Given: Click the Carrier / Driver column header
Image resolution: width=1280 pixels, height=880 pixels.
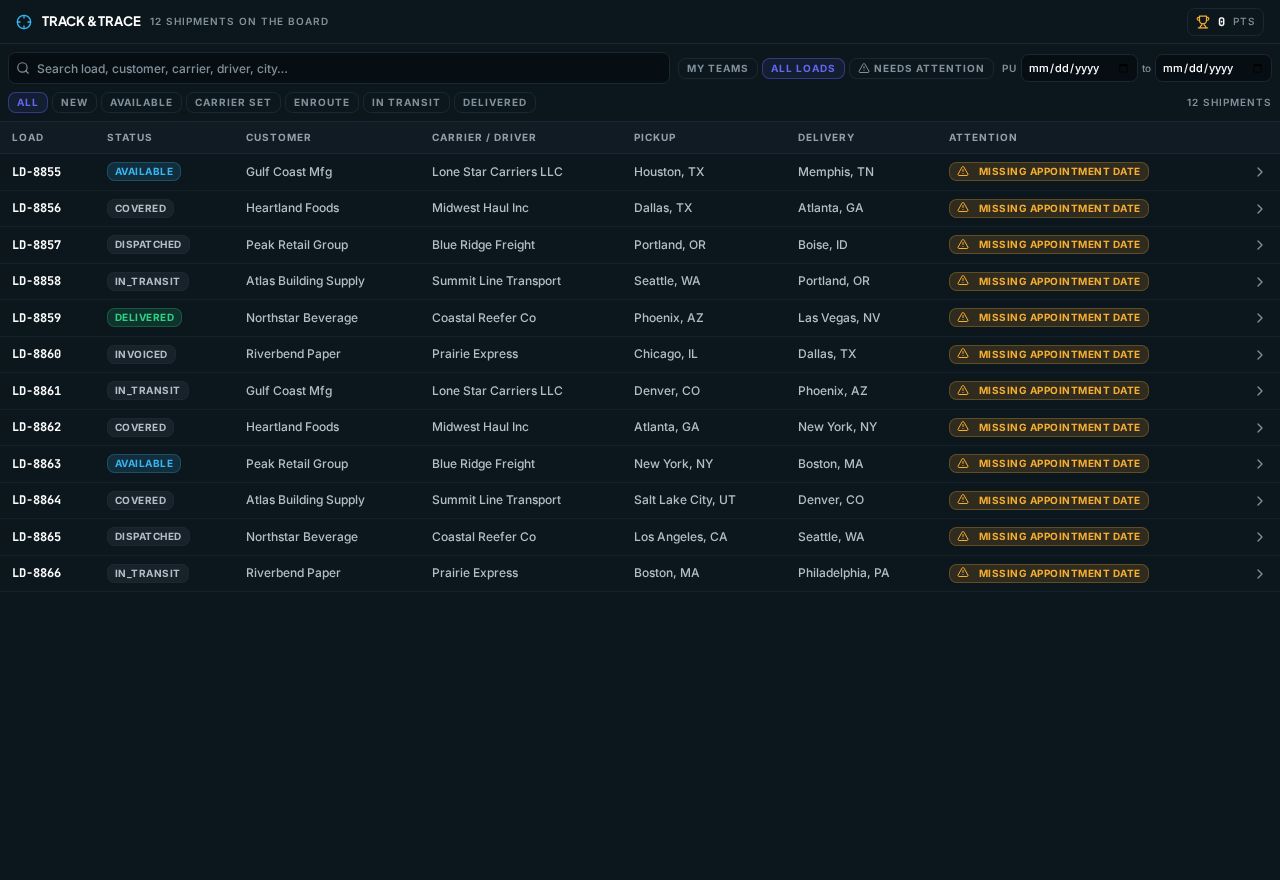Looking at the screenshot, I should [x=484, y=138].
